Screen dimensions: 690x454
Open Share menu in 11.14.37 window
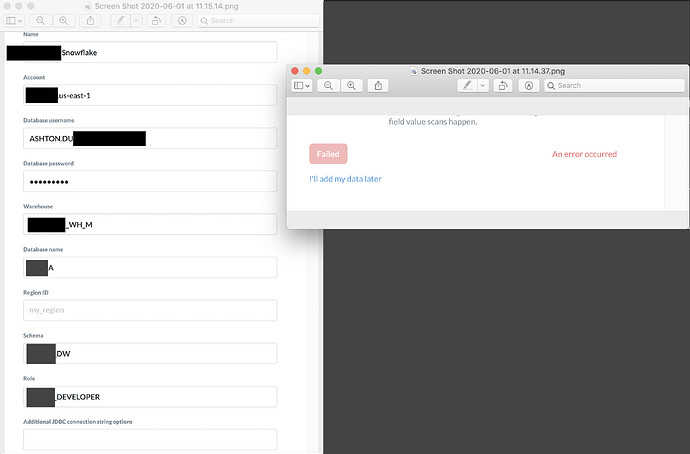pos(378,86)
